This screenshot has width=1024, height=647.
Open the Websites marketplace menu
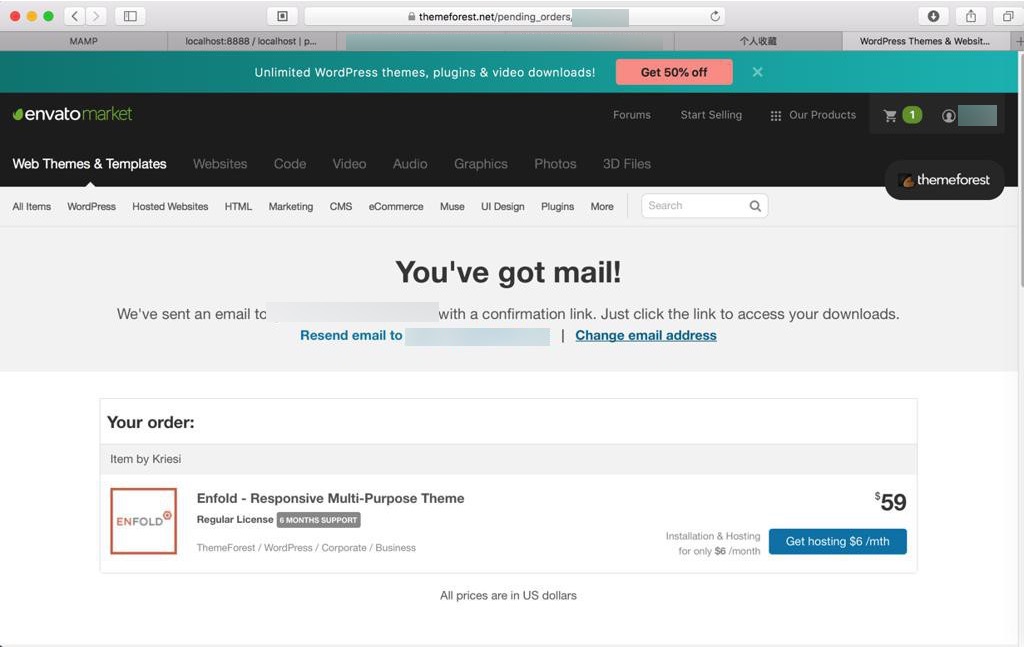(x=220, y=164)
